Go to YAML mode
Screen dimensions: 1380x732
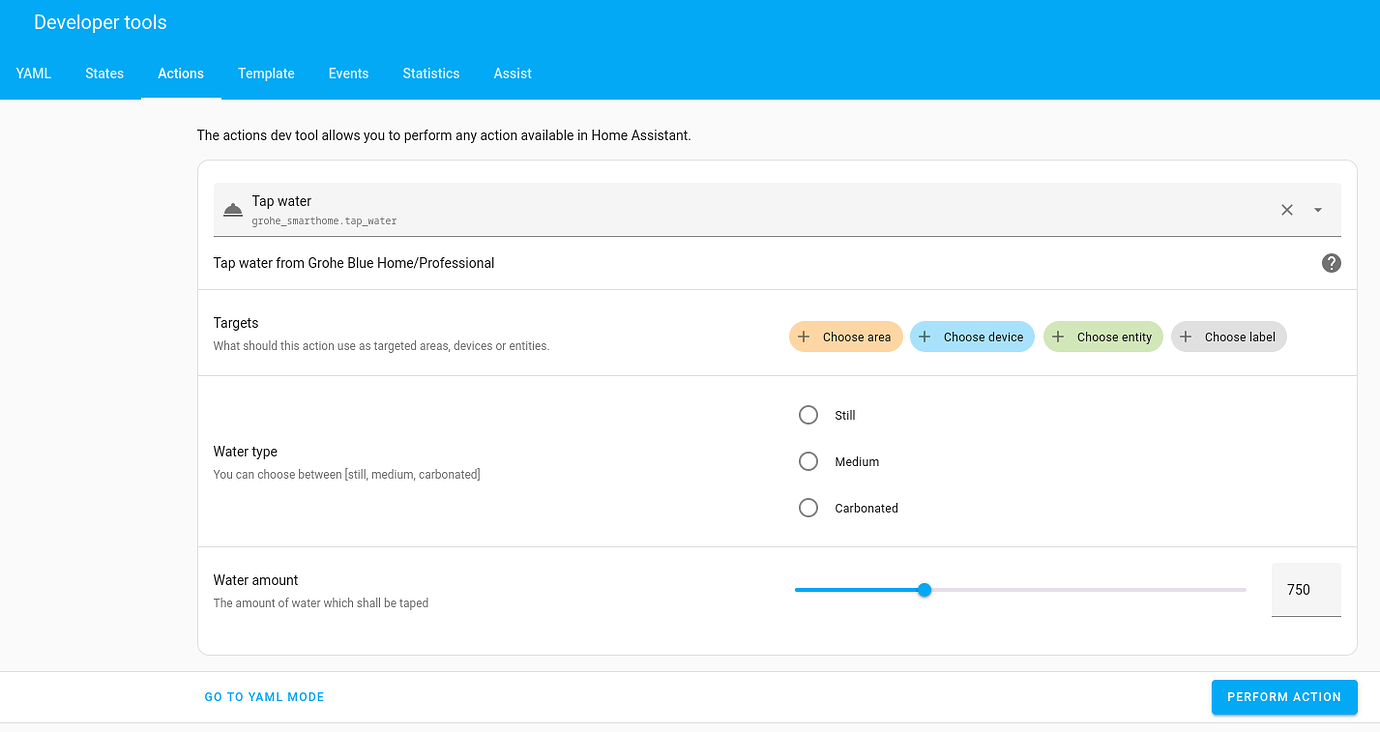point(264,697)
